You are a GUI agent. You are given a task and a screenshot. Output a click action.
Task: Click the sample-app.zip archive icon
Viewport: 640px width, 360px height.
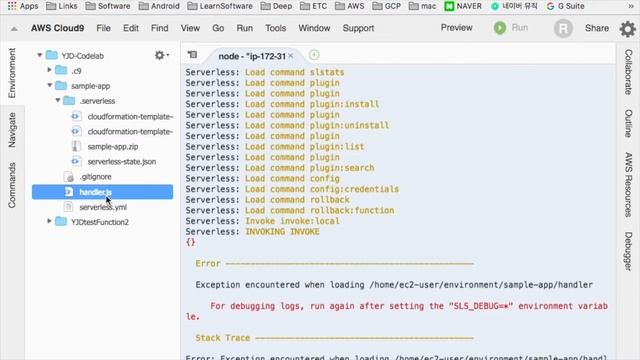tap(76, 147)
